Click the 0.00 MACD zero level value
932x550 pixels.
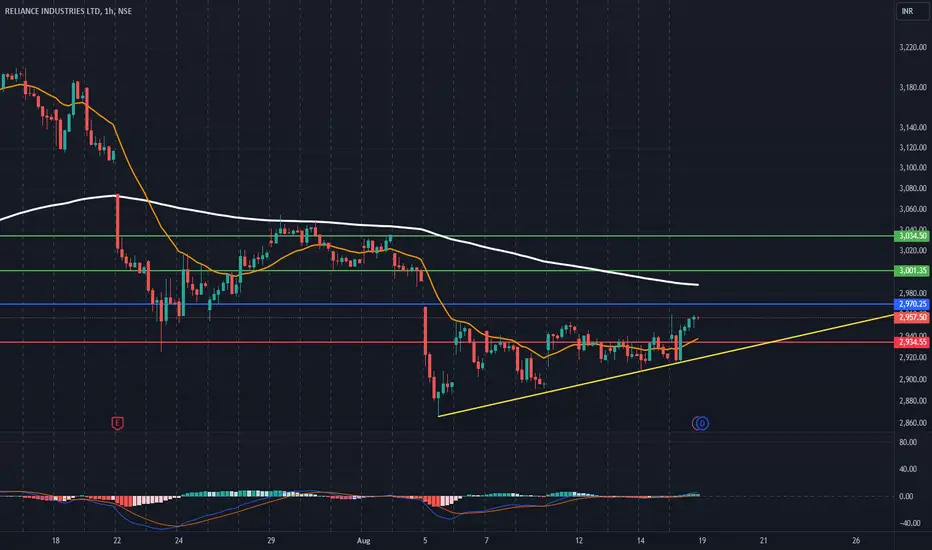click(908, 496)
